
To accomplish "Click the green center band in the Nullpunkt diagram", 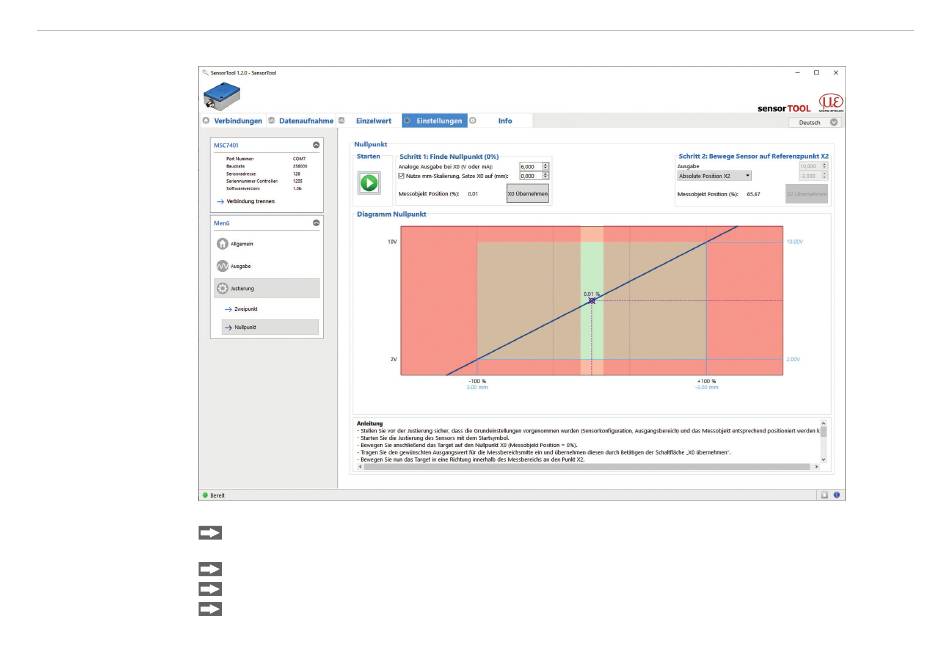I will 592,300.
